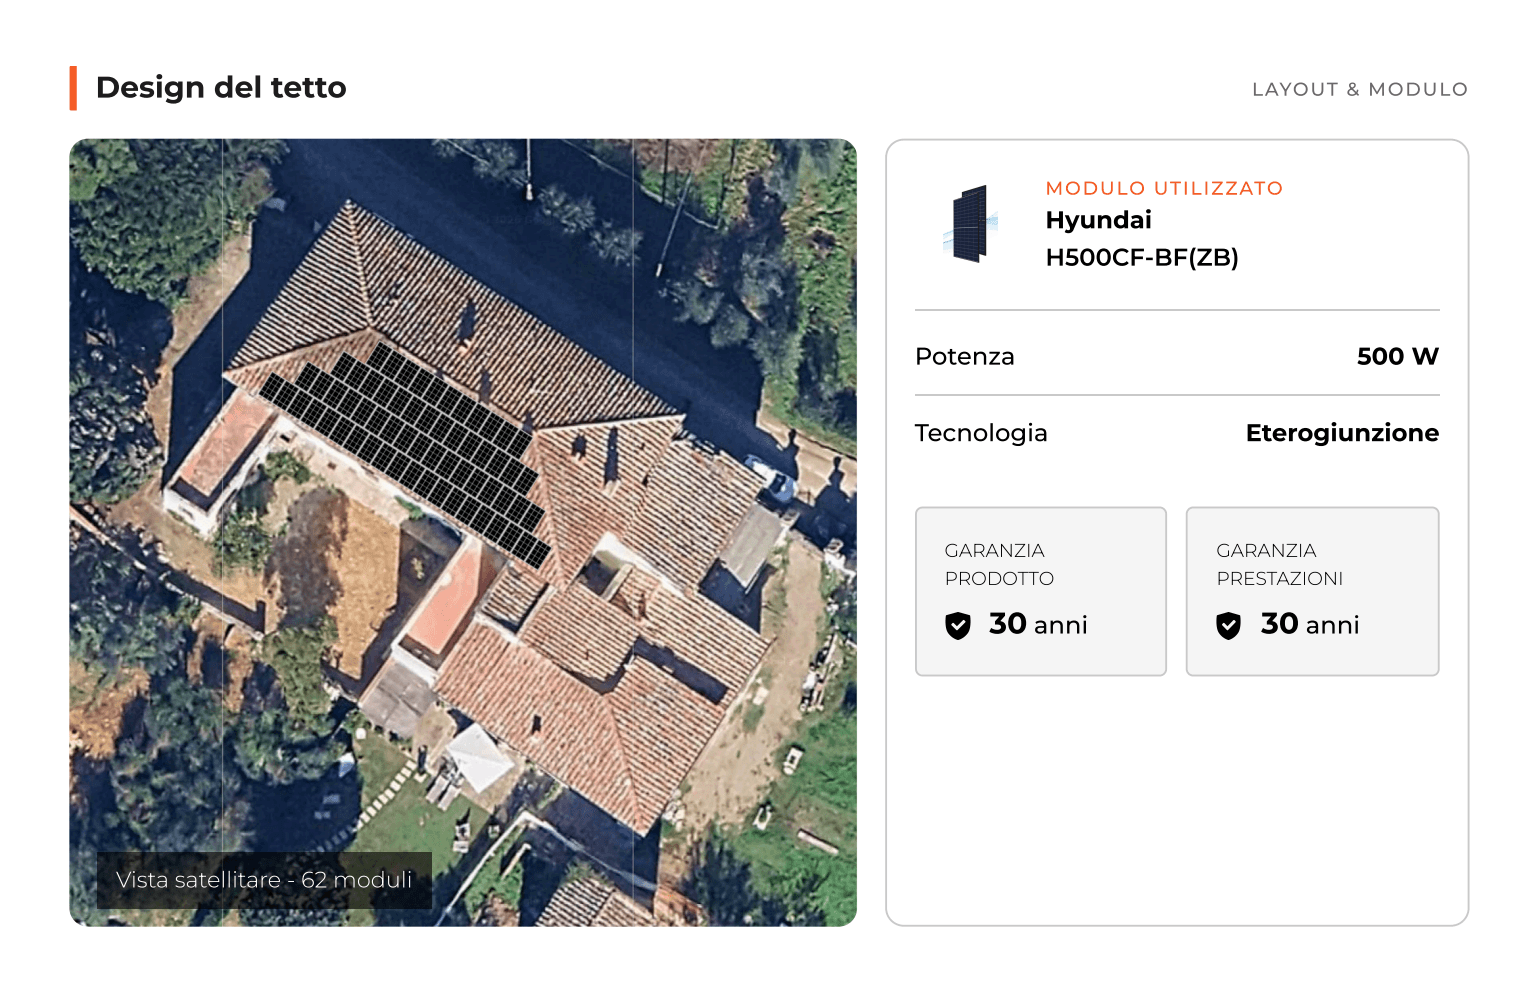This screenshot has width=1526, height=984.
Task: Click the 'Design del tetto' heading
Action: coord(221,88)
